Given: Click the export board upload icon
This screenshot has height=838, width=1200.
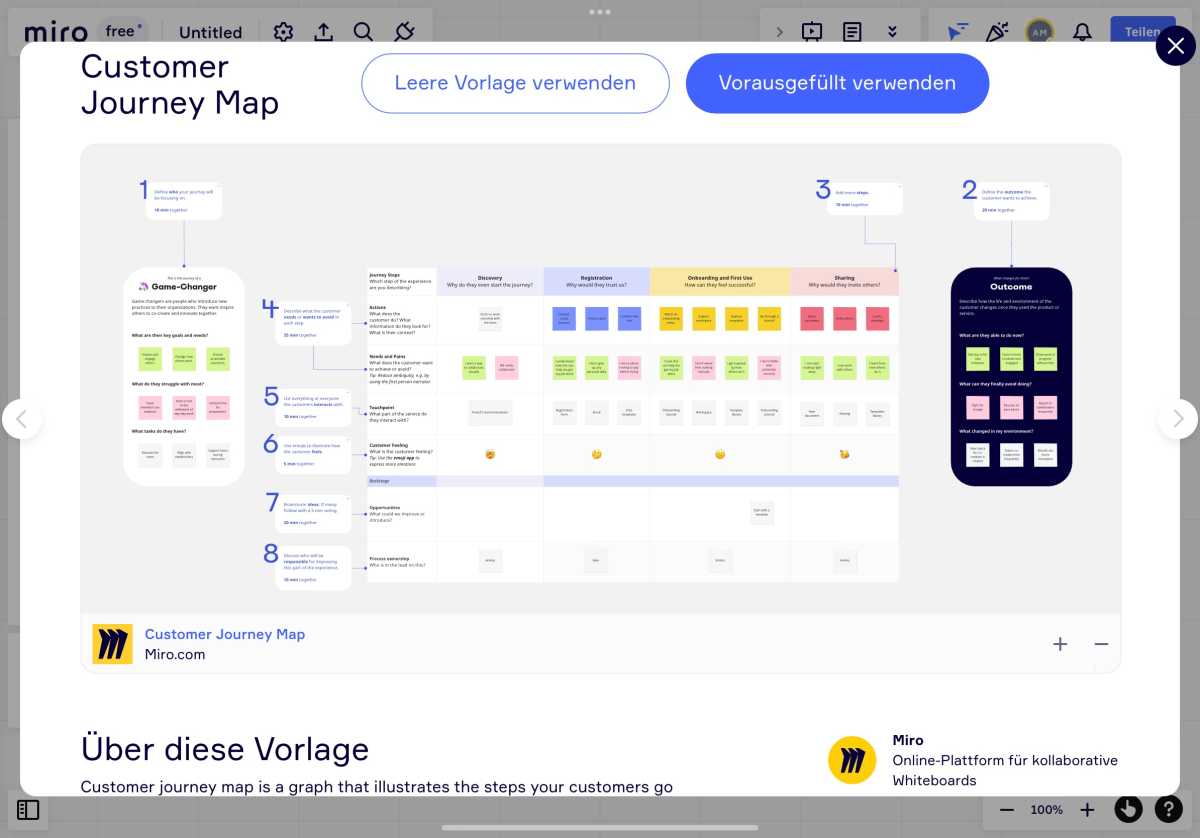Looking at the screenshot, I should [323, 32].
